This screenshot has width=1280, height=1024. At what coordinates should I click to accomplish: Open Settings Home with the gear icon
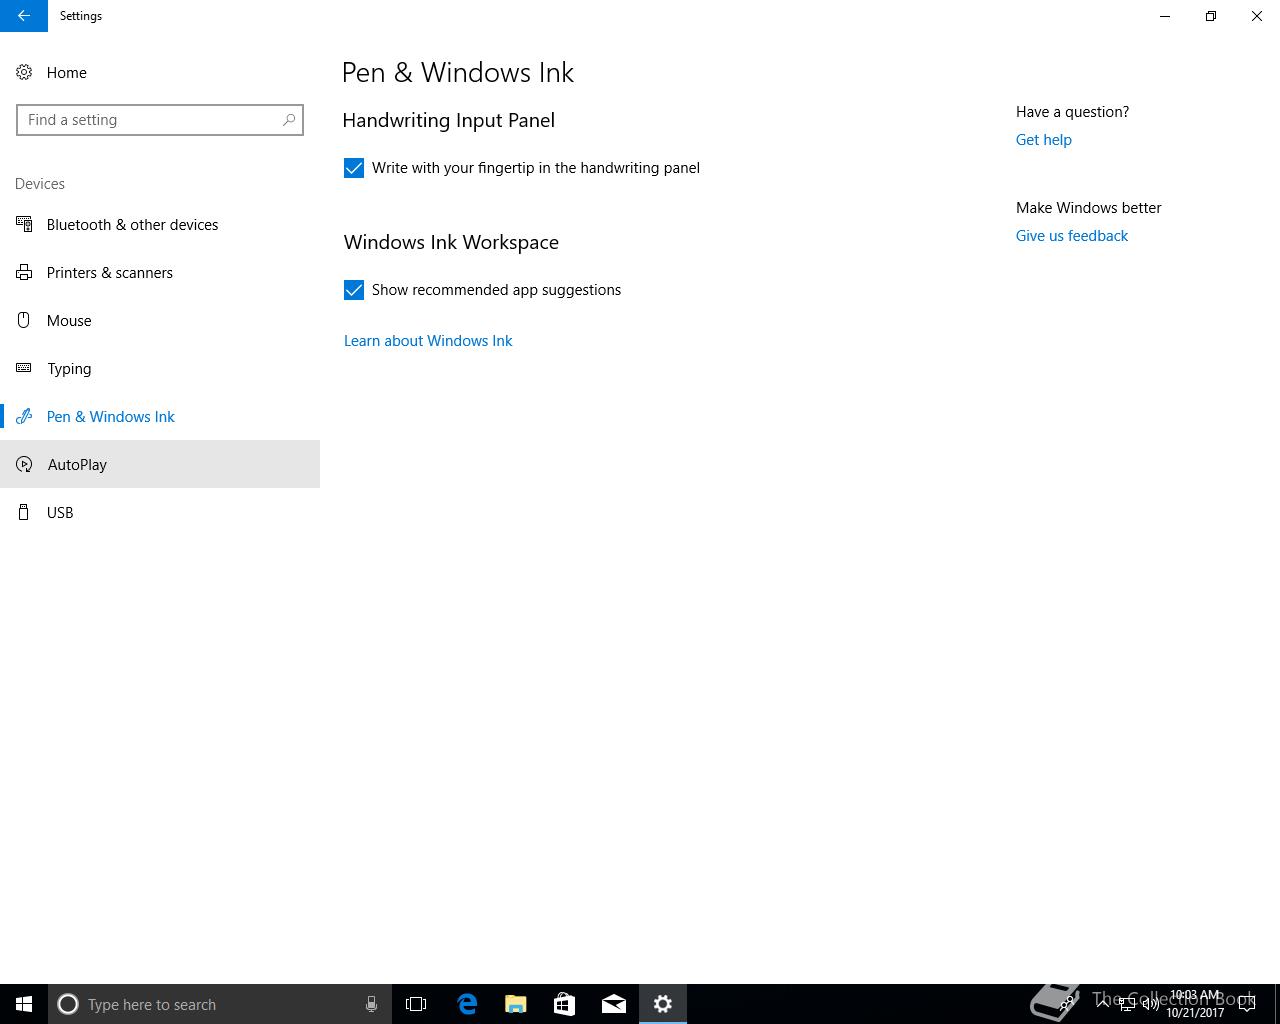click(24, 72)
